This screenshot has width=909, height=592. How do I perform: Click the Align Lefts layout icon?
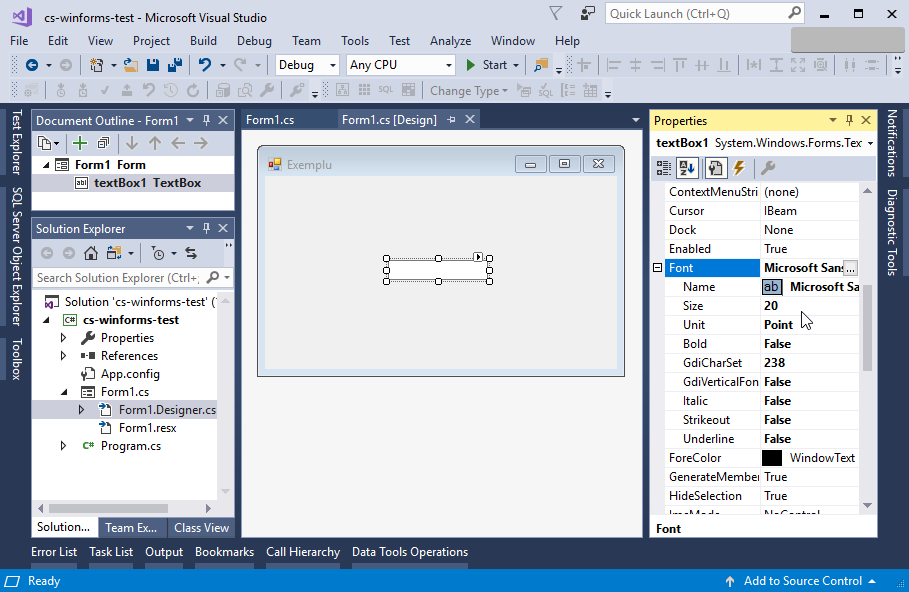click(x=613, y=65)
